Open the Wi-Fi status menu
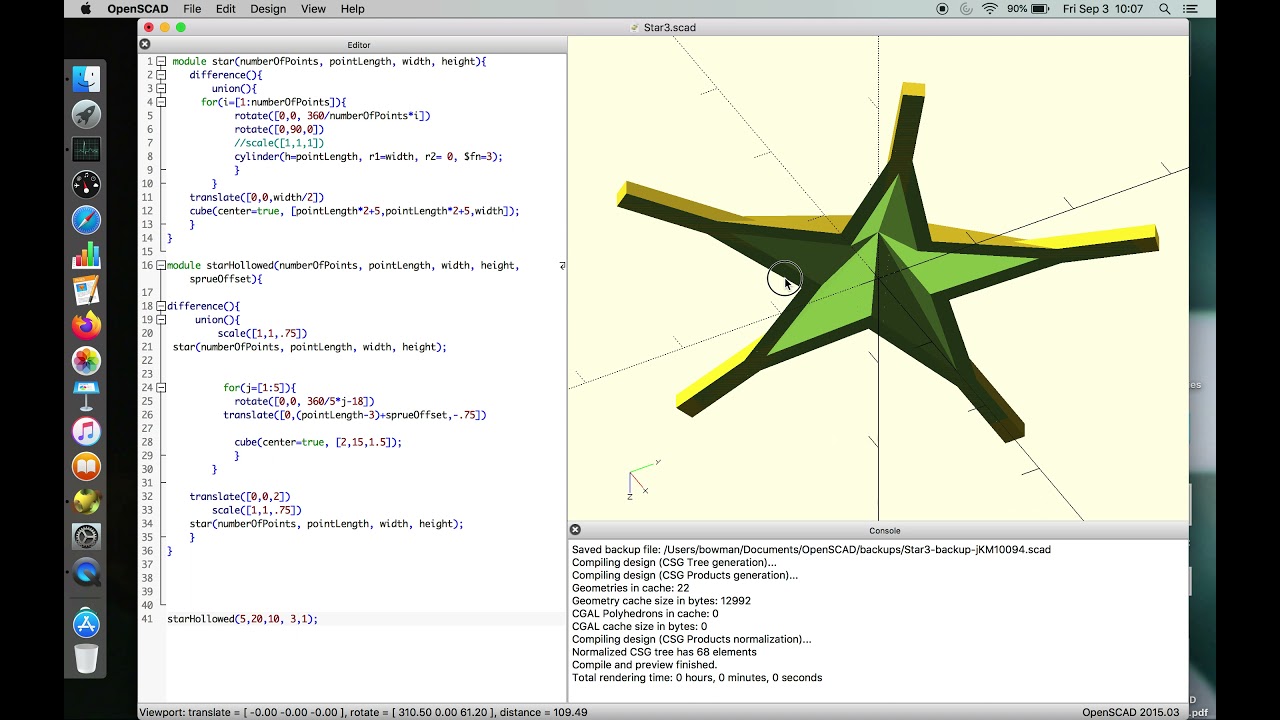The image size is (1280, 720). [x=990, y=9]
